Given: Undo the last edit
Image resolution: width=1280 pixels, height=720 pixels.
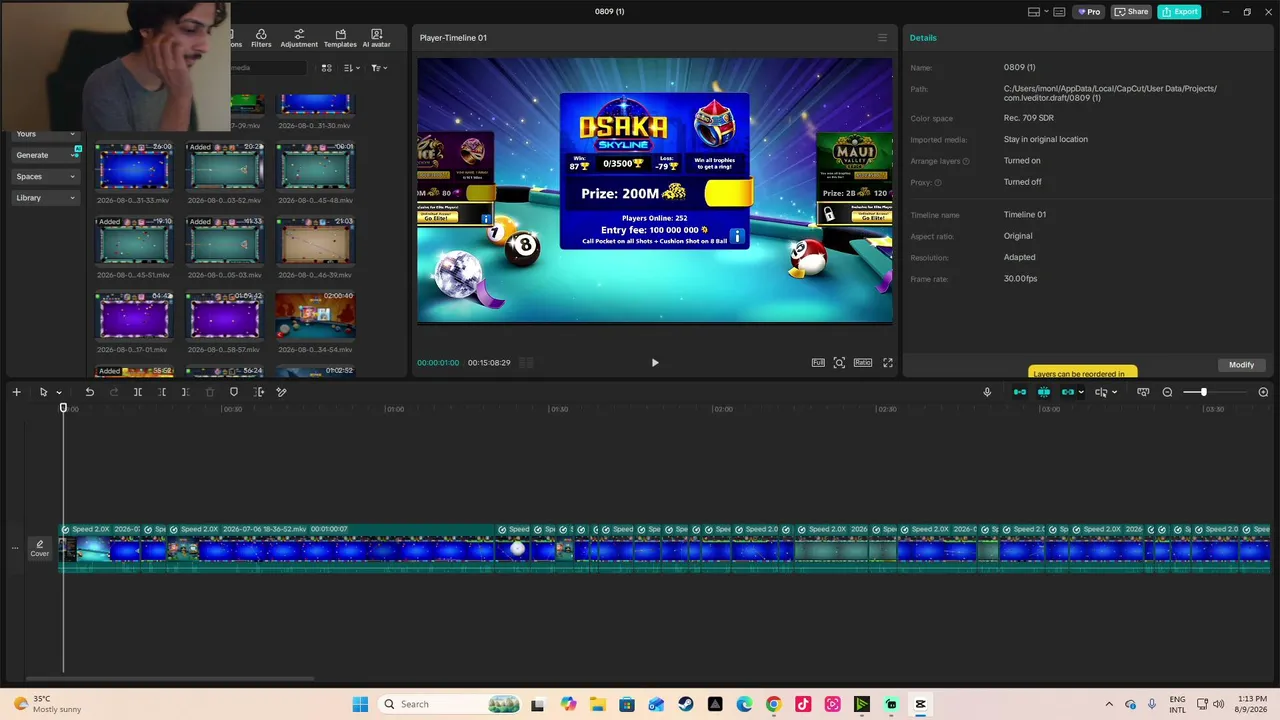Looking at the screenshot, I should point(89,392).
